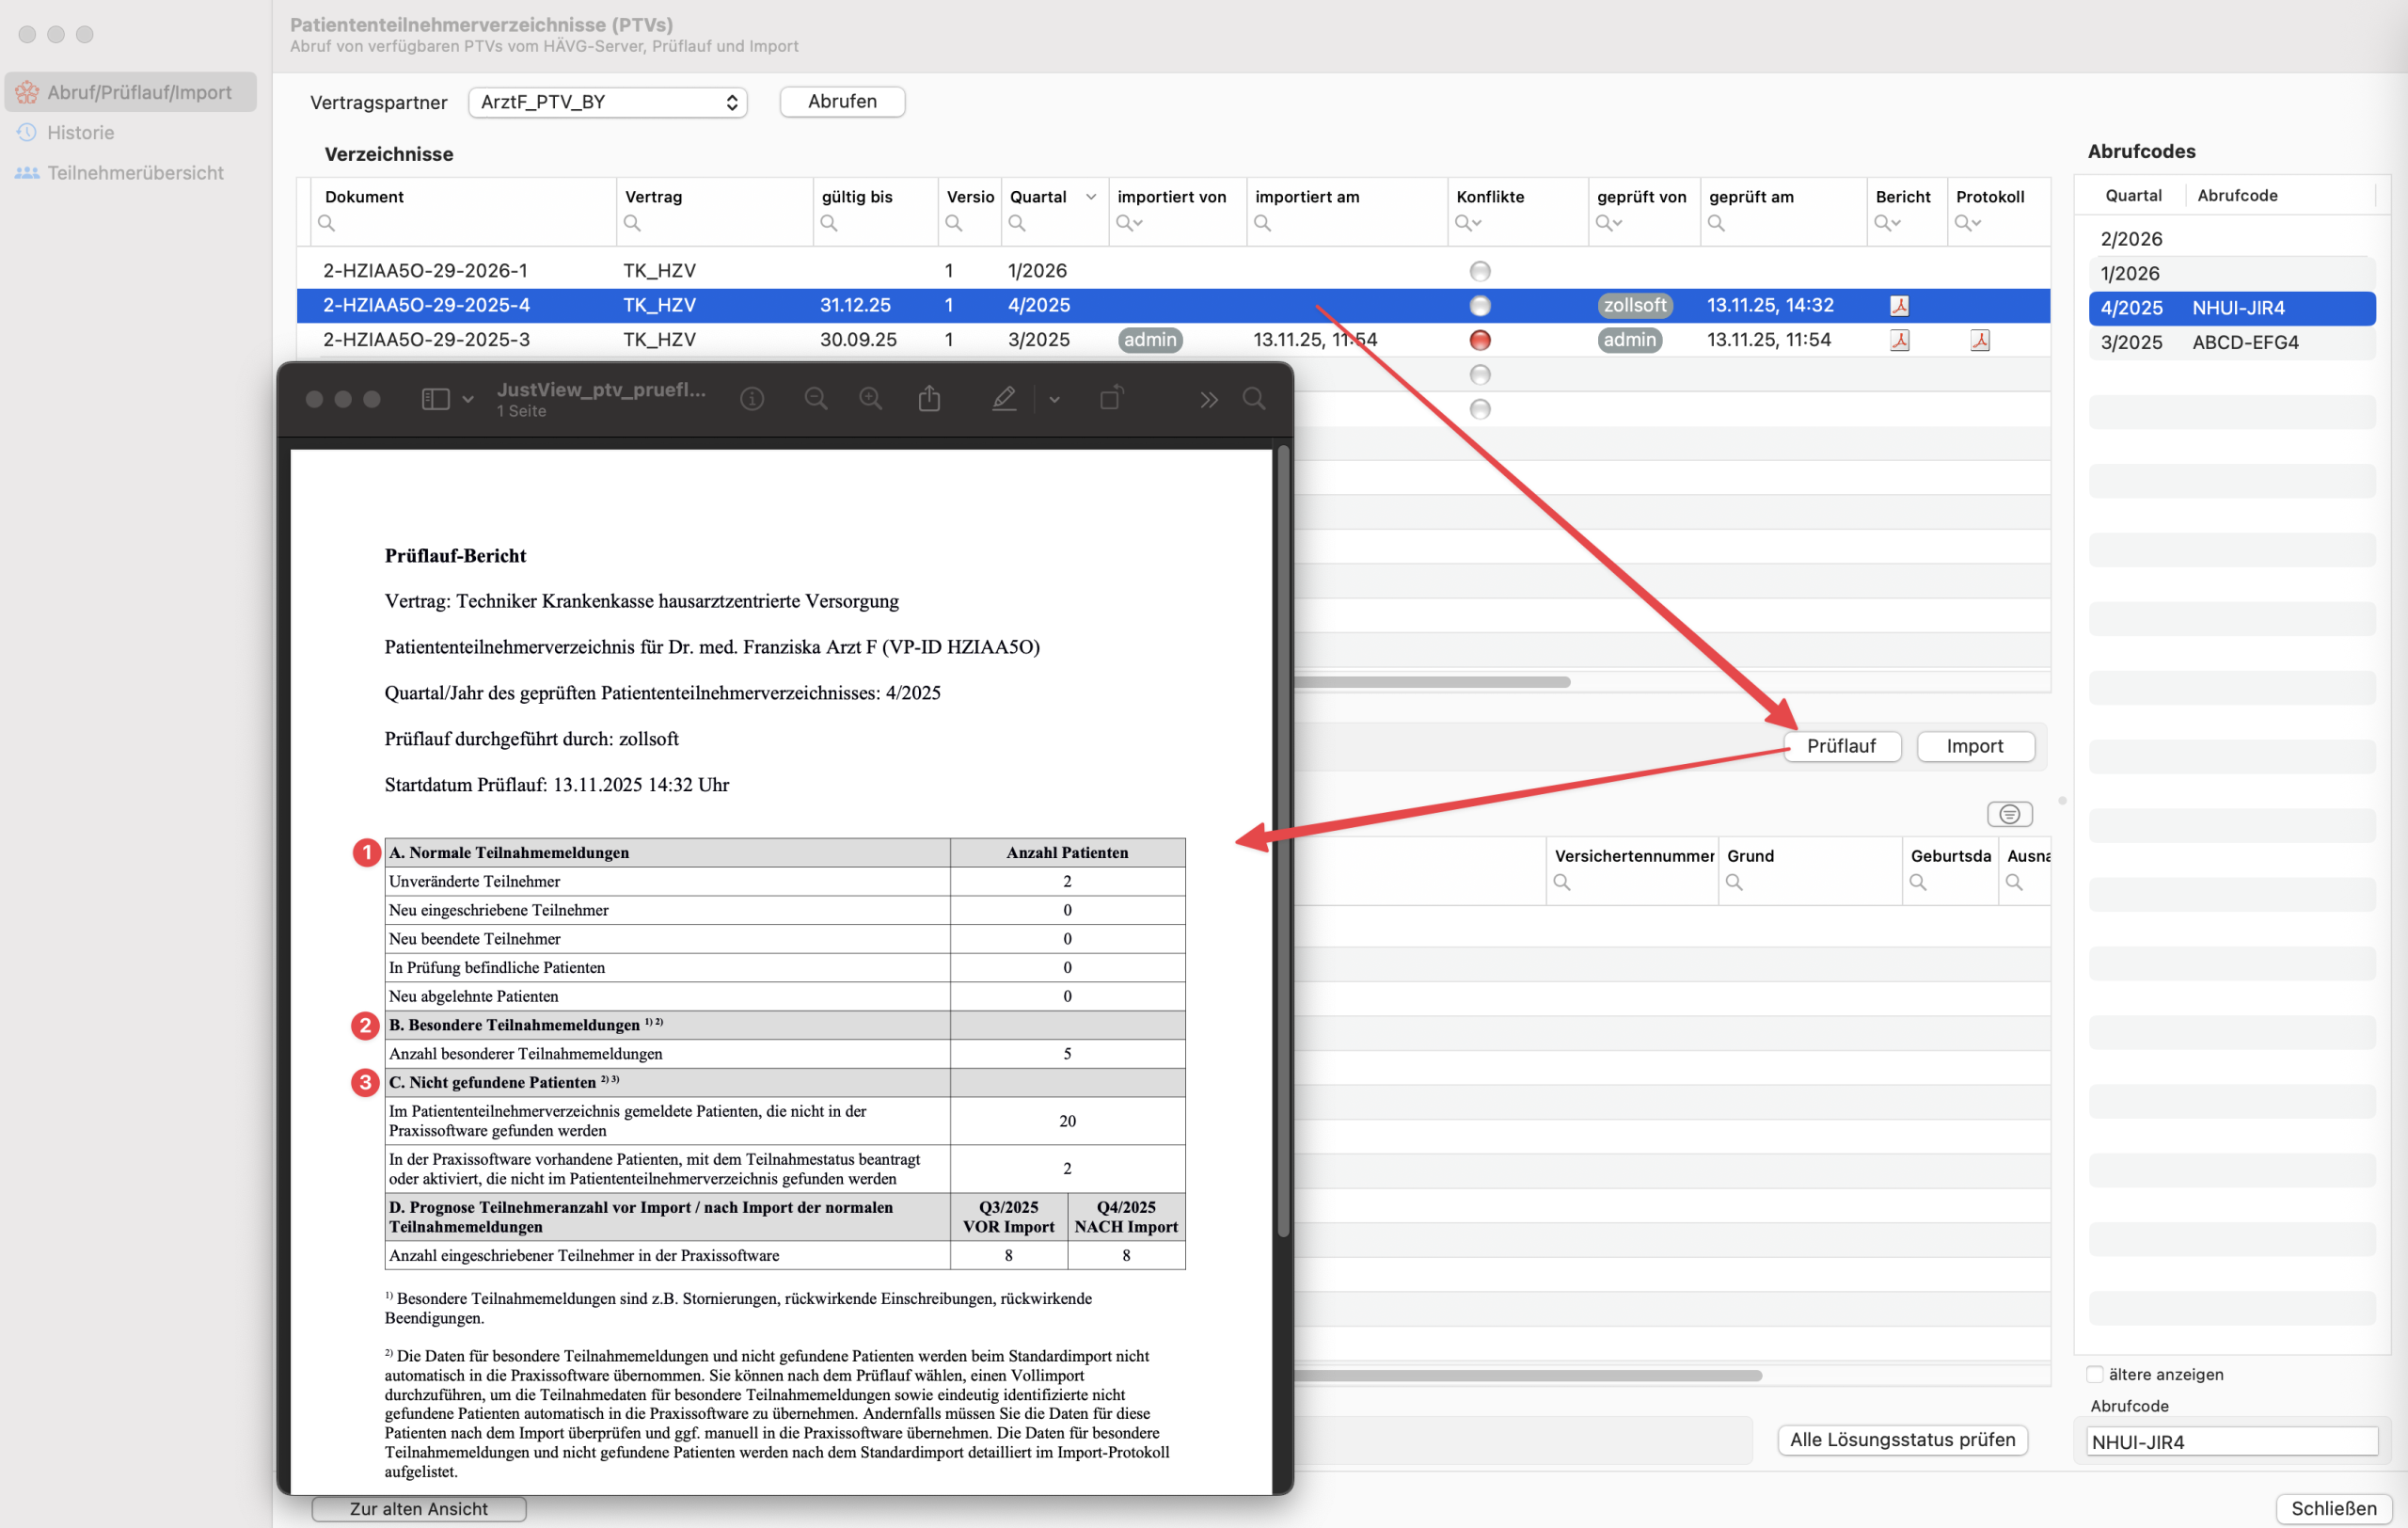2408x1528 pixels.
Task: Click the zoom in magnifier in Preview
Action: [x=870, y=399]
